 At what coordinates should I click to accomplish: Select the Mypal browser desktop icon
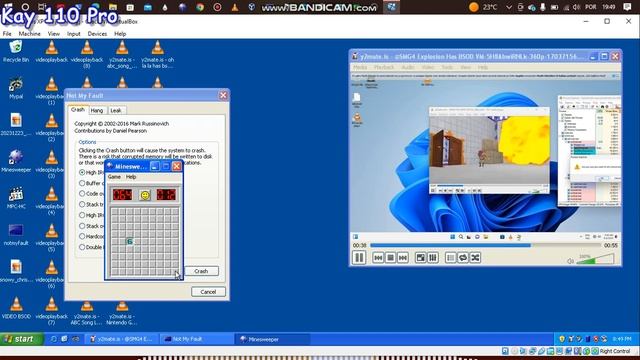point(16,88)
